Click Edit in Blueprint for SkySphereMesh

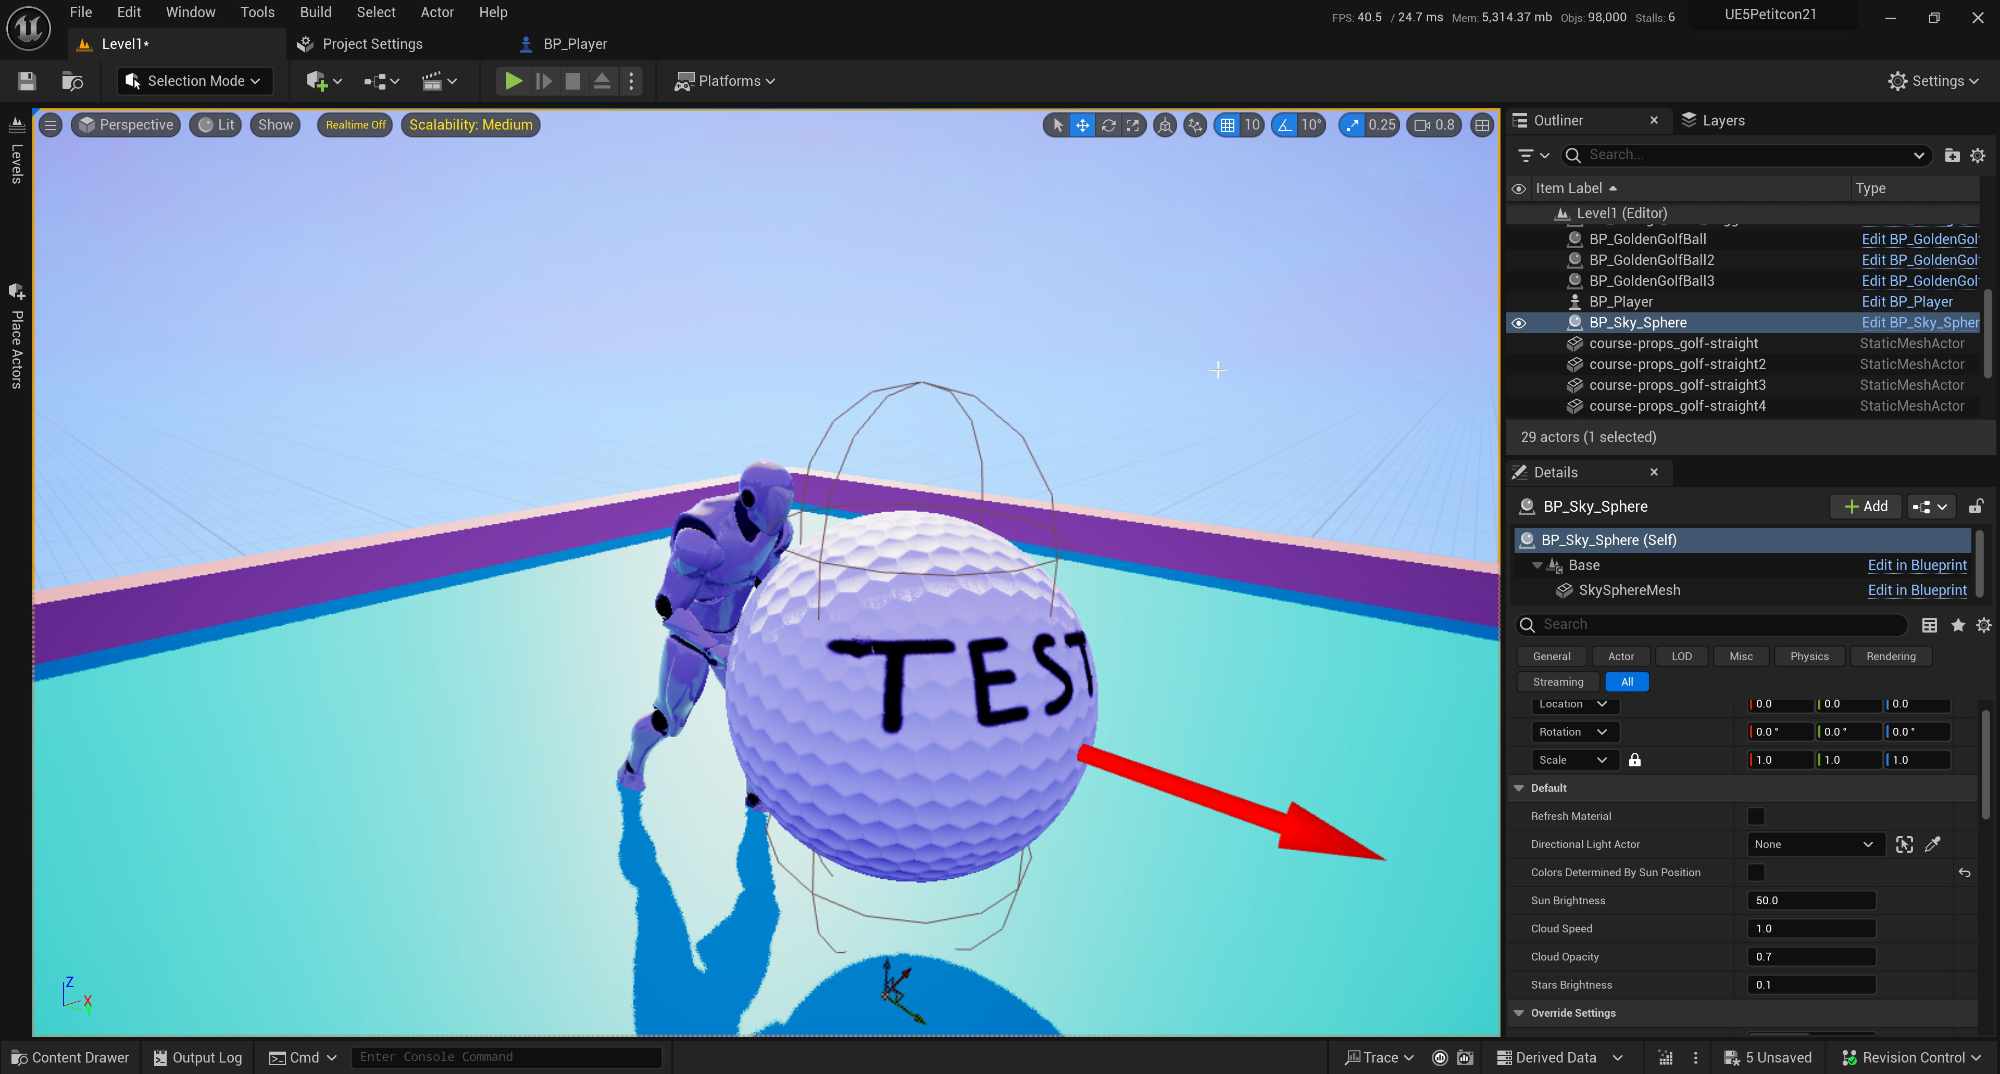(1918, 590)
